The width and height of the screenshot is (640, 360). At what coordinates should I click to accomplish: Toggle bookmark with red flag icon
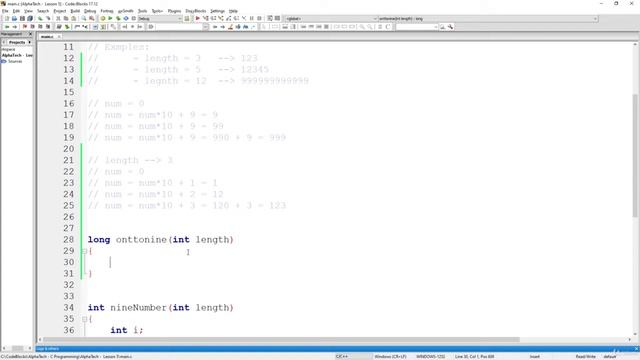tap(24, 27)
